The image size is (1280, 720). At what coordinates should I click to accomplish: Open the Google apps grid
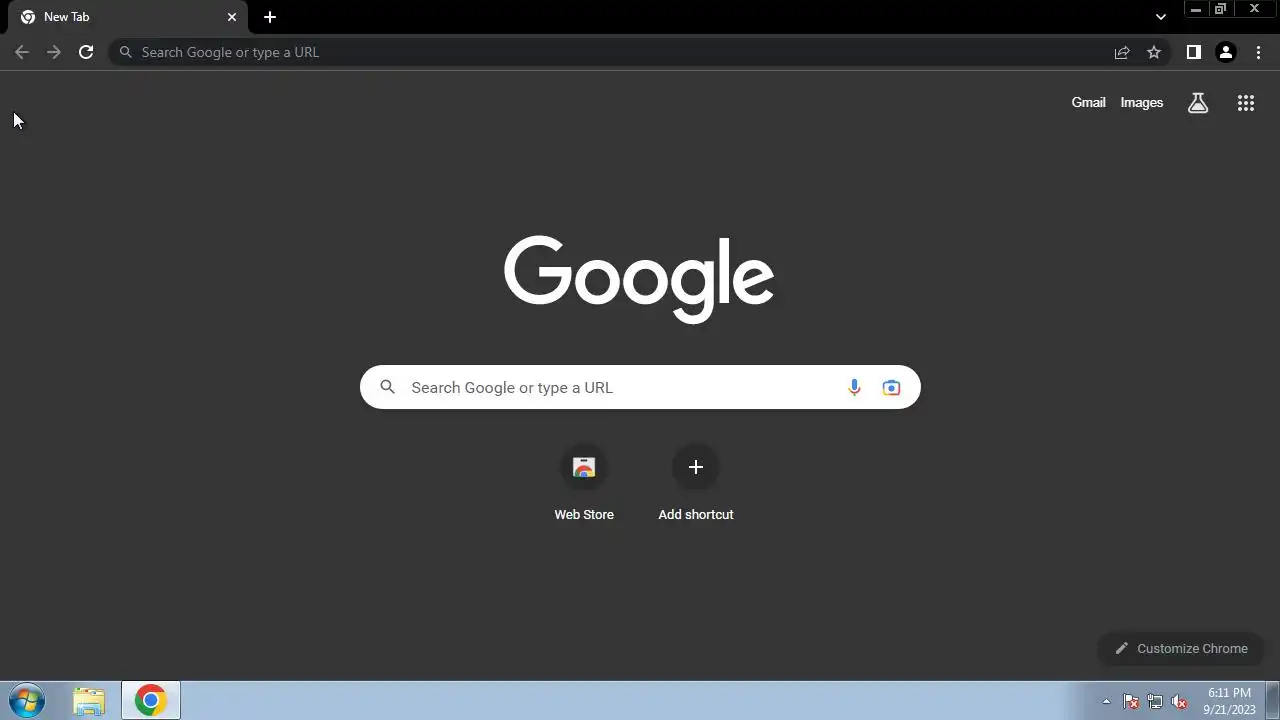[1246, 102]
